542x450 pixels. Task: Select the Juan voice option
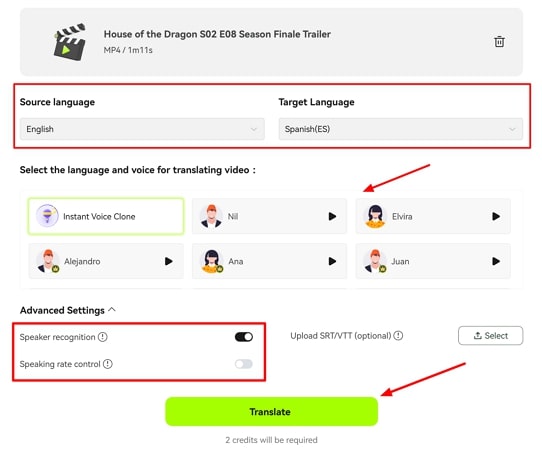pyautogui.click(x=433, y=261)
